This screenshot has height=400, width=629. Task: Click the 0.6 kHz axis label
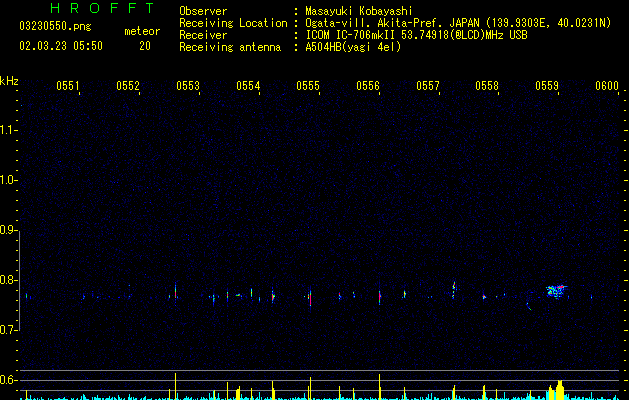coord(8,380)
